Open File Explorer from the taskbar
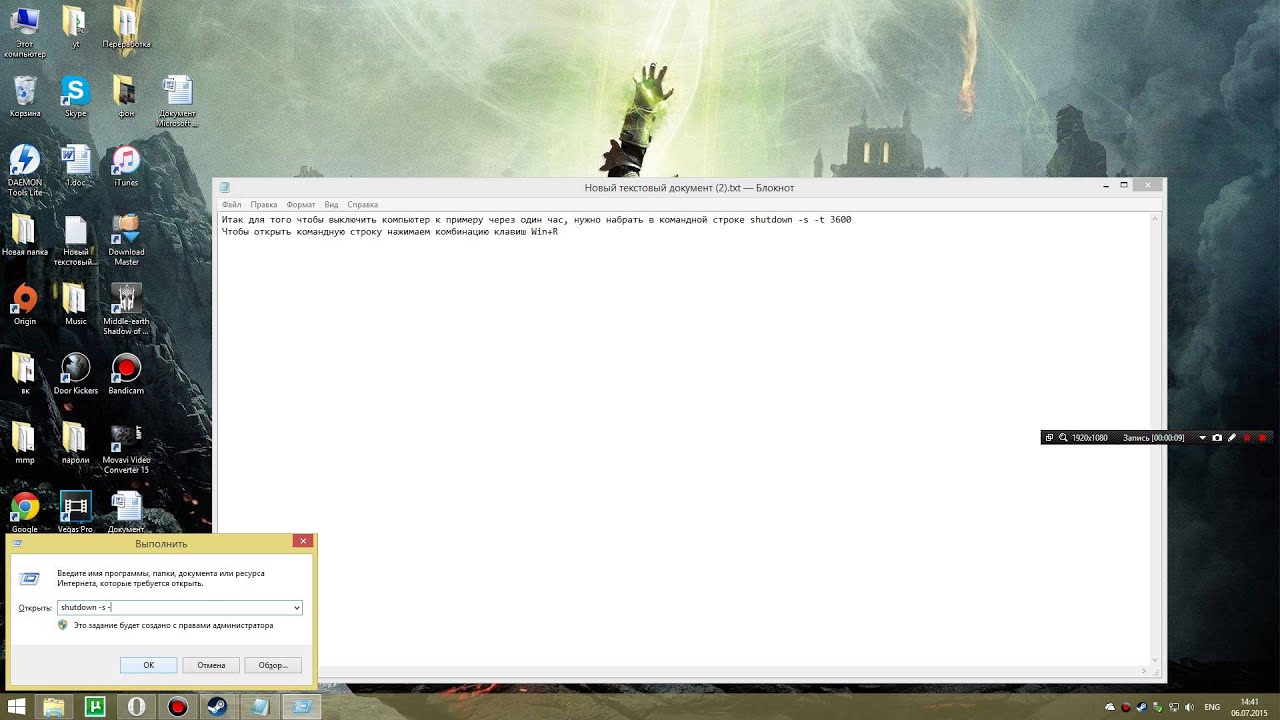Screen dimensions: 1280x720 pyautogui.click(x=54, y=707)
